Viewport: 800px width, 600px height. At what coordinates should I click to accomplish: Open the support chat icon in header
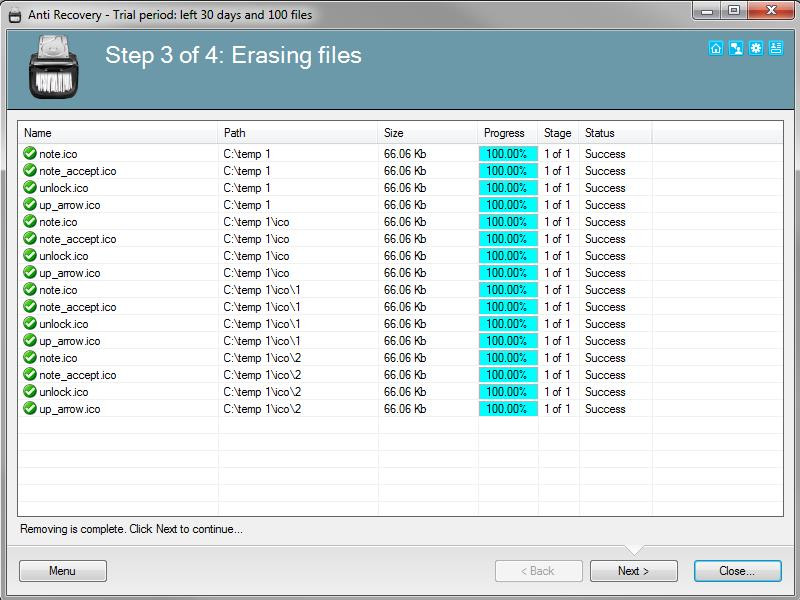(736, 48)
